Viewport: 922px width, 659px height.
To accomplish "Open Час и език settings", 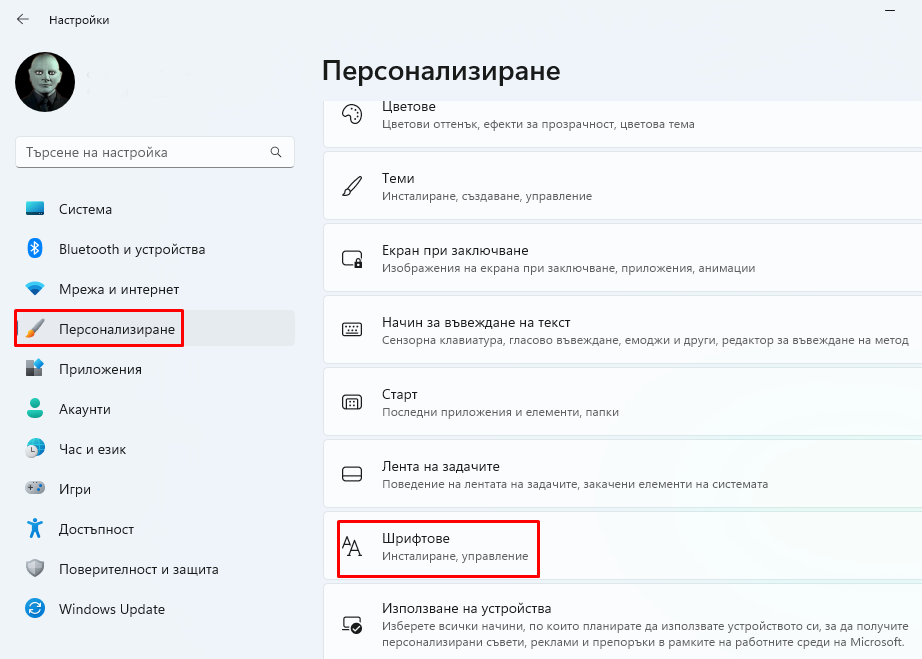I will point(155,449).
